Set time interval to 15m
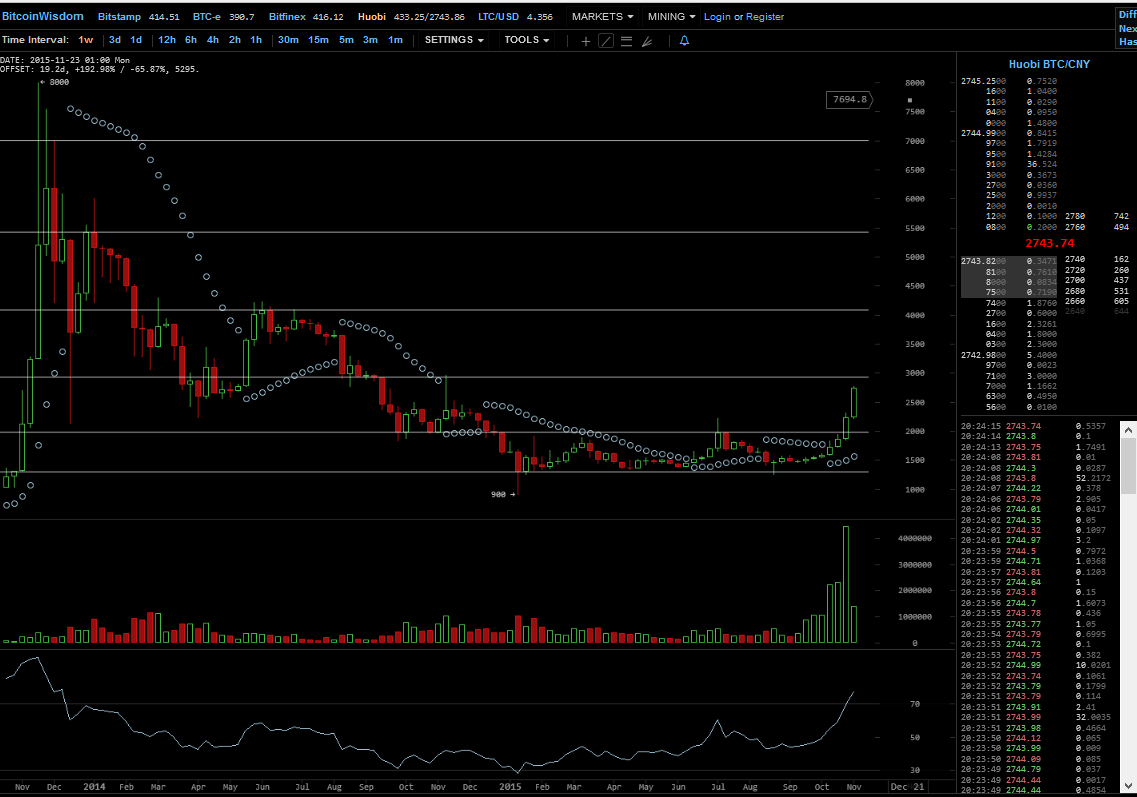 pos(318,40)
